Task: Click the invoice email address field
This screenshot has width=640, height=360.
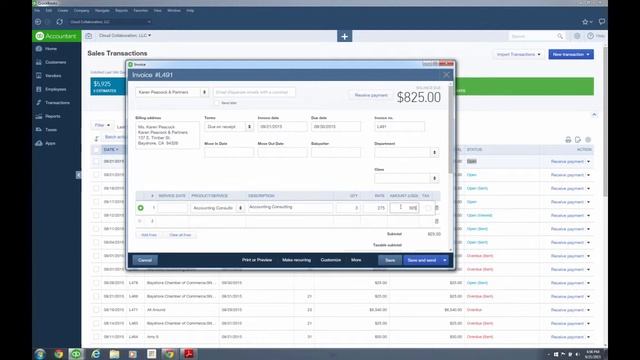Action: [254, 92]
